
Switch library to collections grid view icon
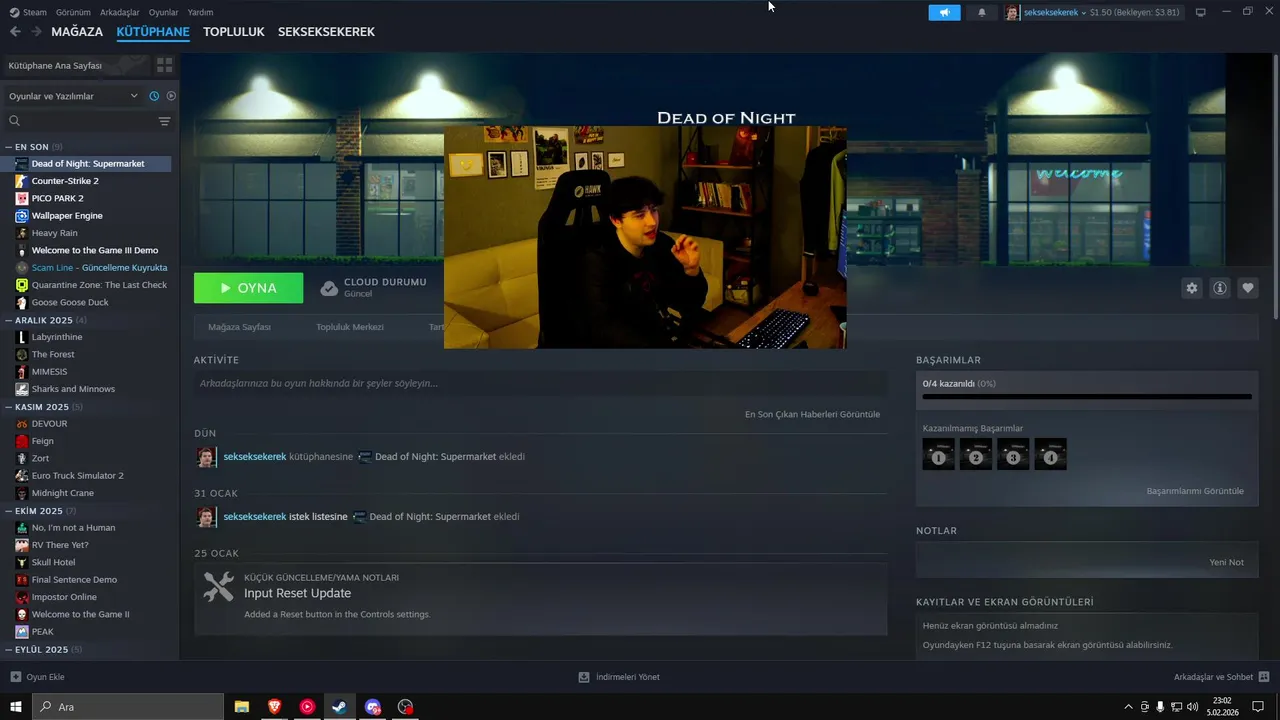(x=164, y=65)
